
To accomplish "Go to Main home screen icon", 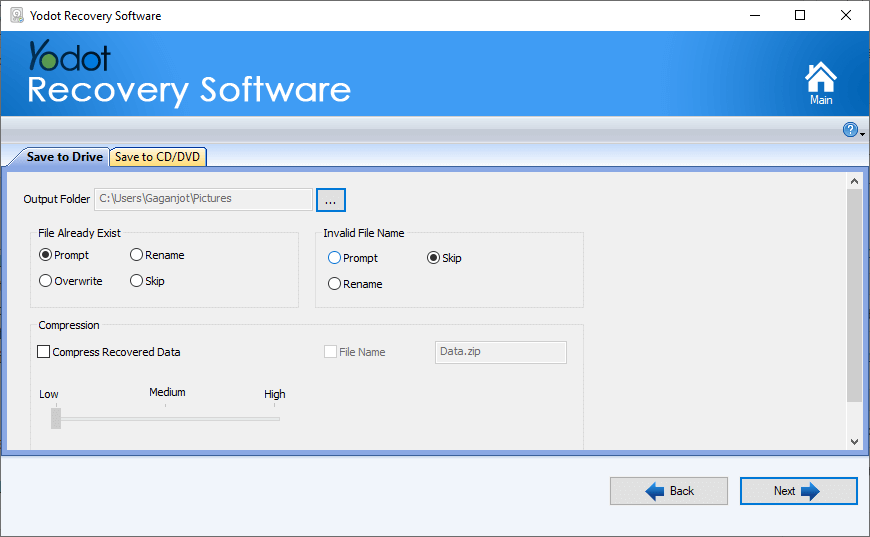I will pos(821,83).
